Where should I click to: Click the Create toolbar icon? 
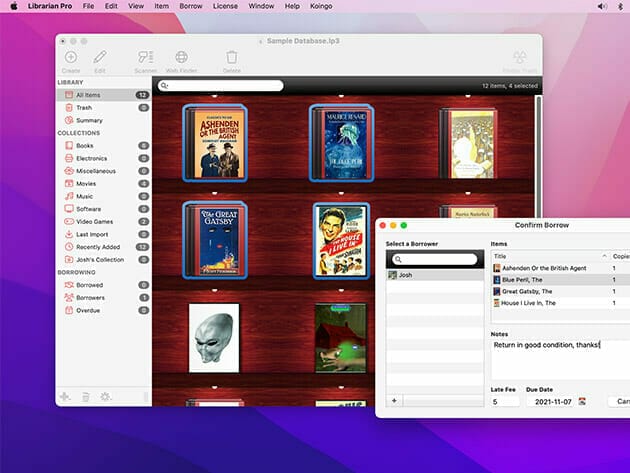pos(70,58)
